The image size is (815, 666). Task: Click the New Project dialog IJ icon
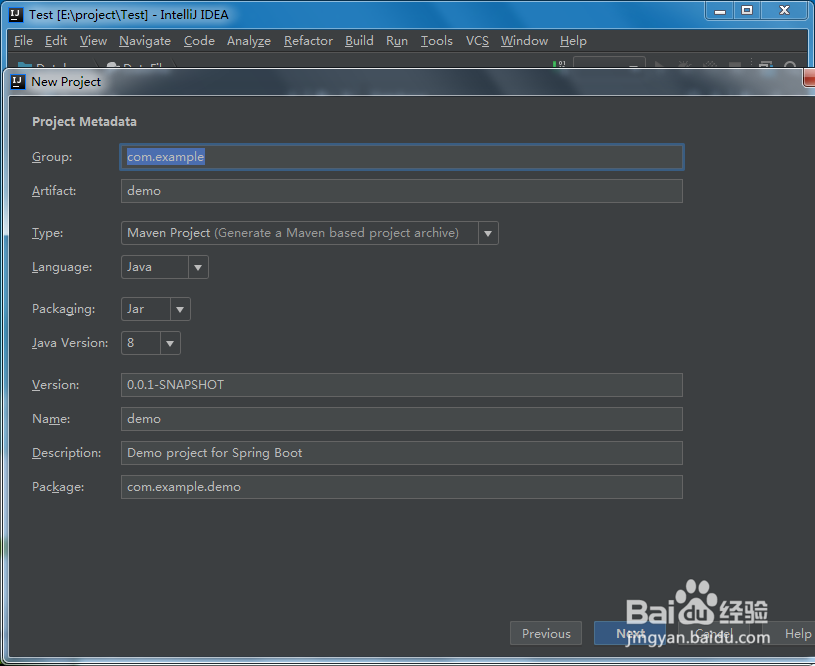click(x=18, y=82)
